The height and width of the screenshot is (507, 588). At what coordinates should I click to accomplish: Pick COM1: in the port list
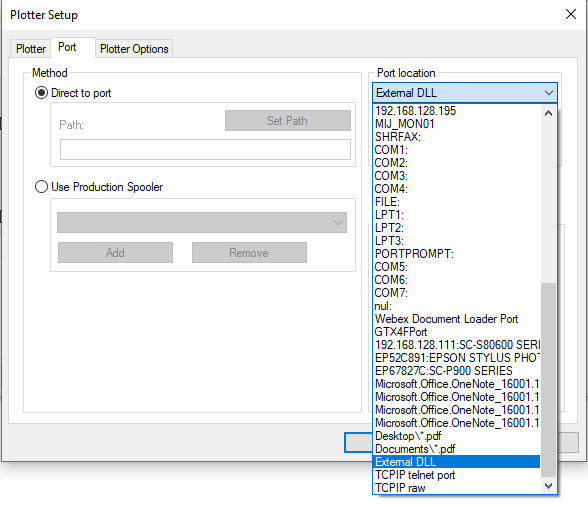coord(456,150)
